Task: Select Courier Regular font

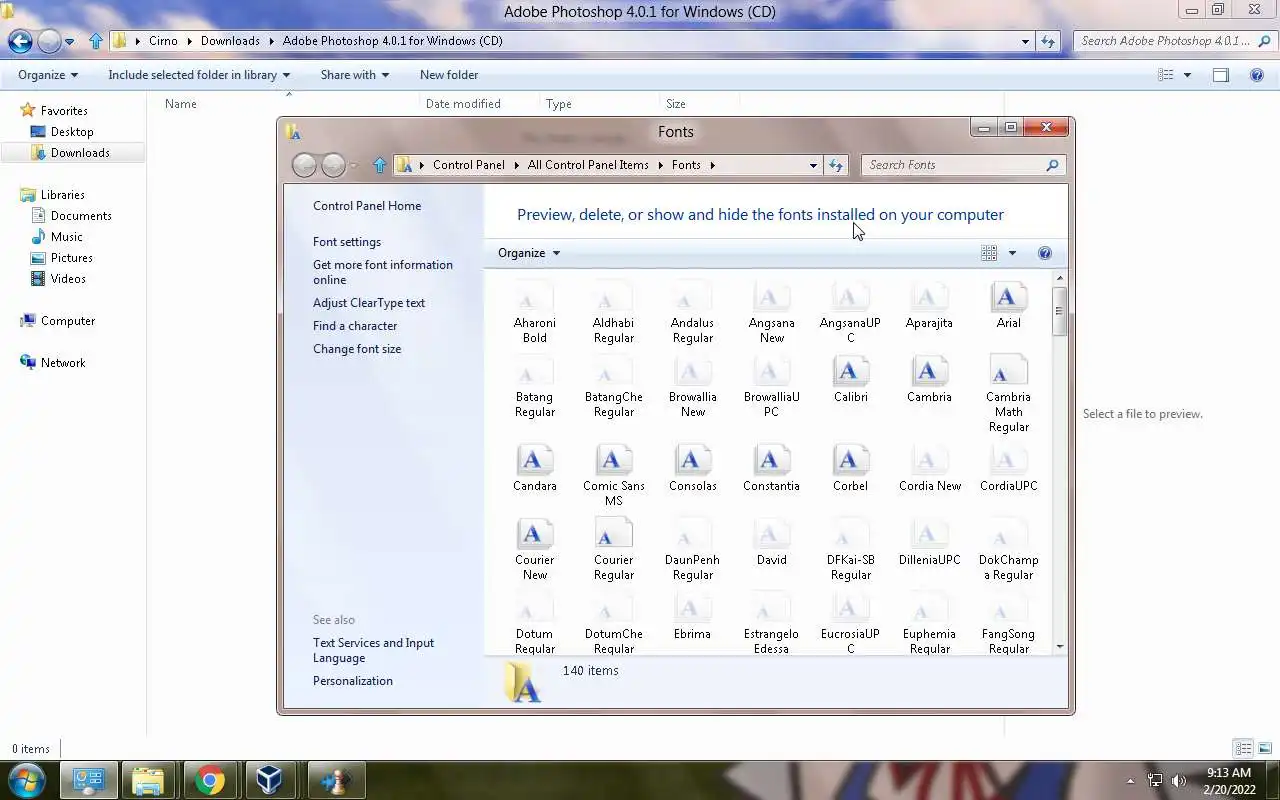Action: click(x=613, y=550)
